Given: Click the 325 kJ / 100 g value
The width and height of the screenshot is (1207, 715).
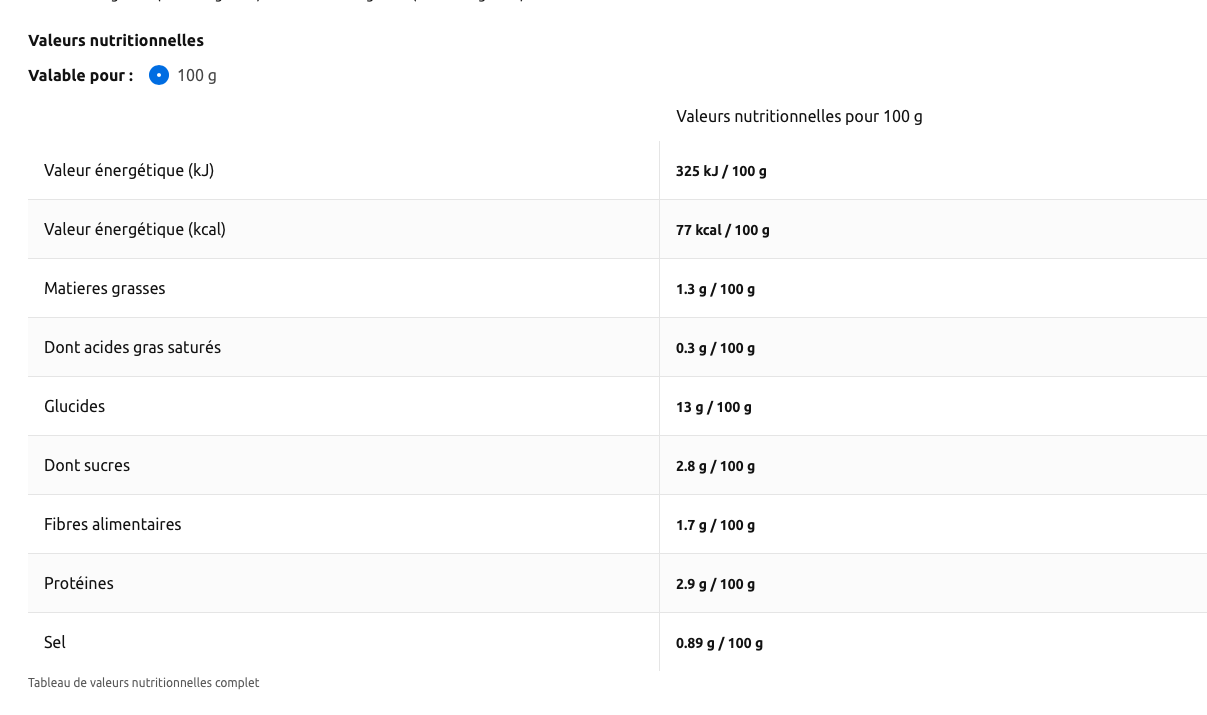Looking at the screenshot, I should 721,171.
